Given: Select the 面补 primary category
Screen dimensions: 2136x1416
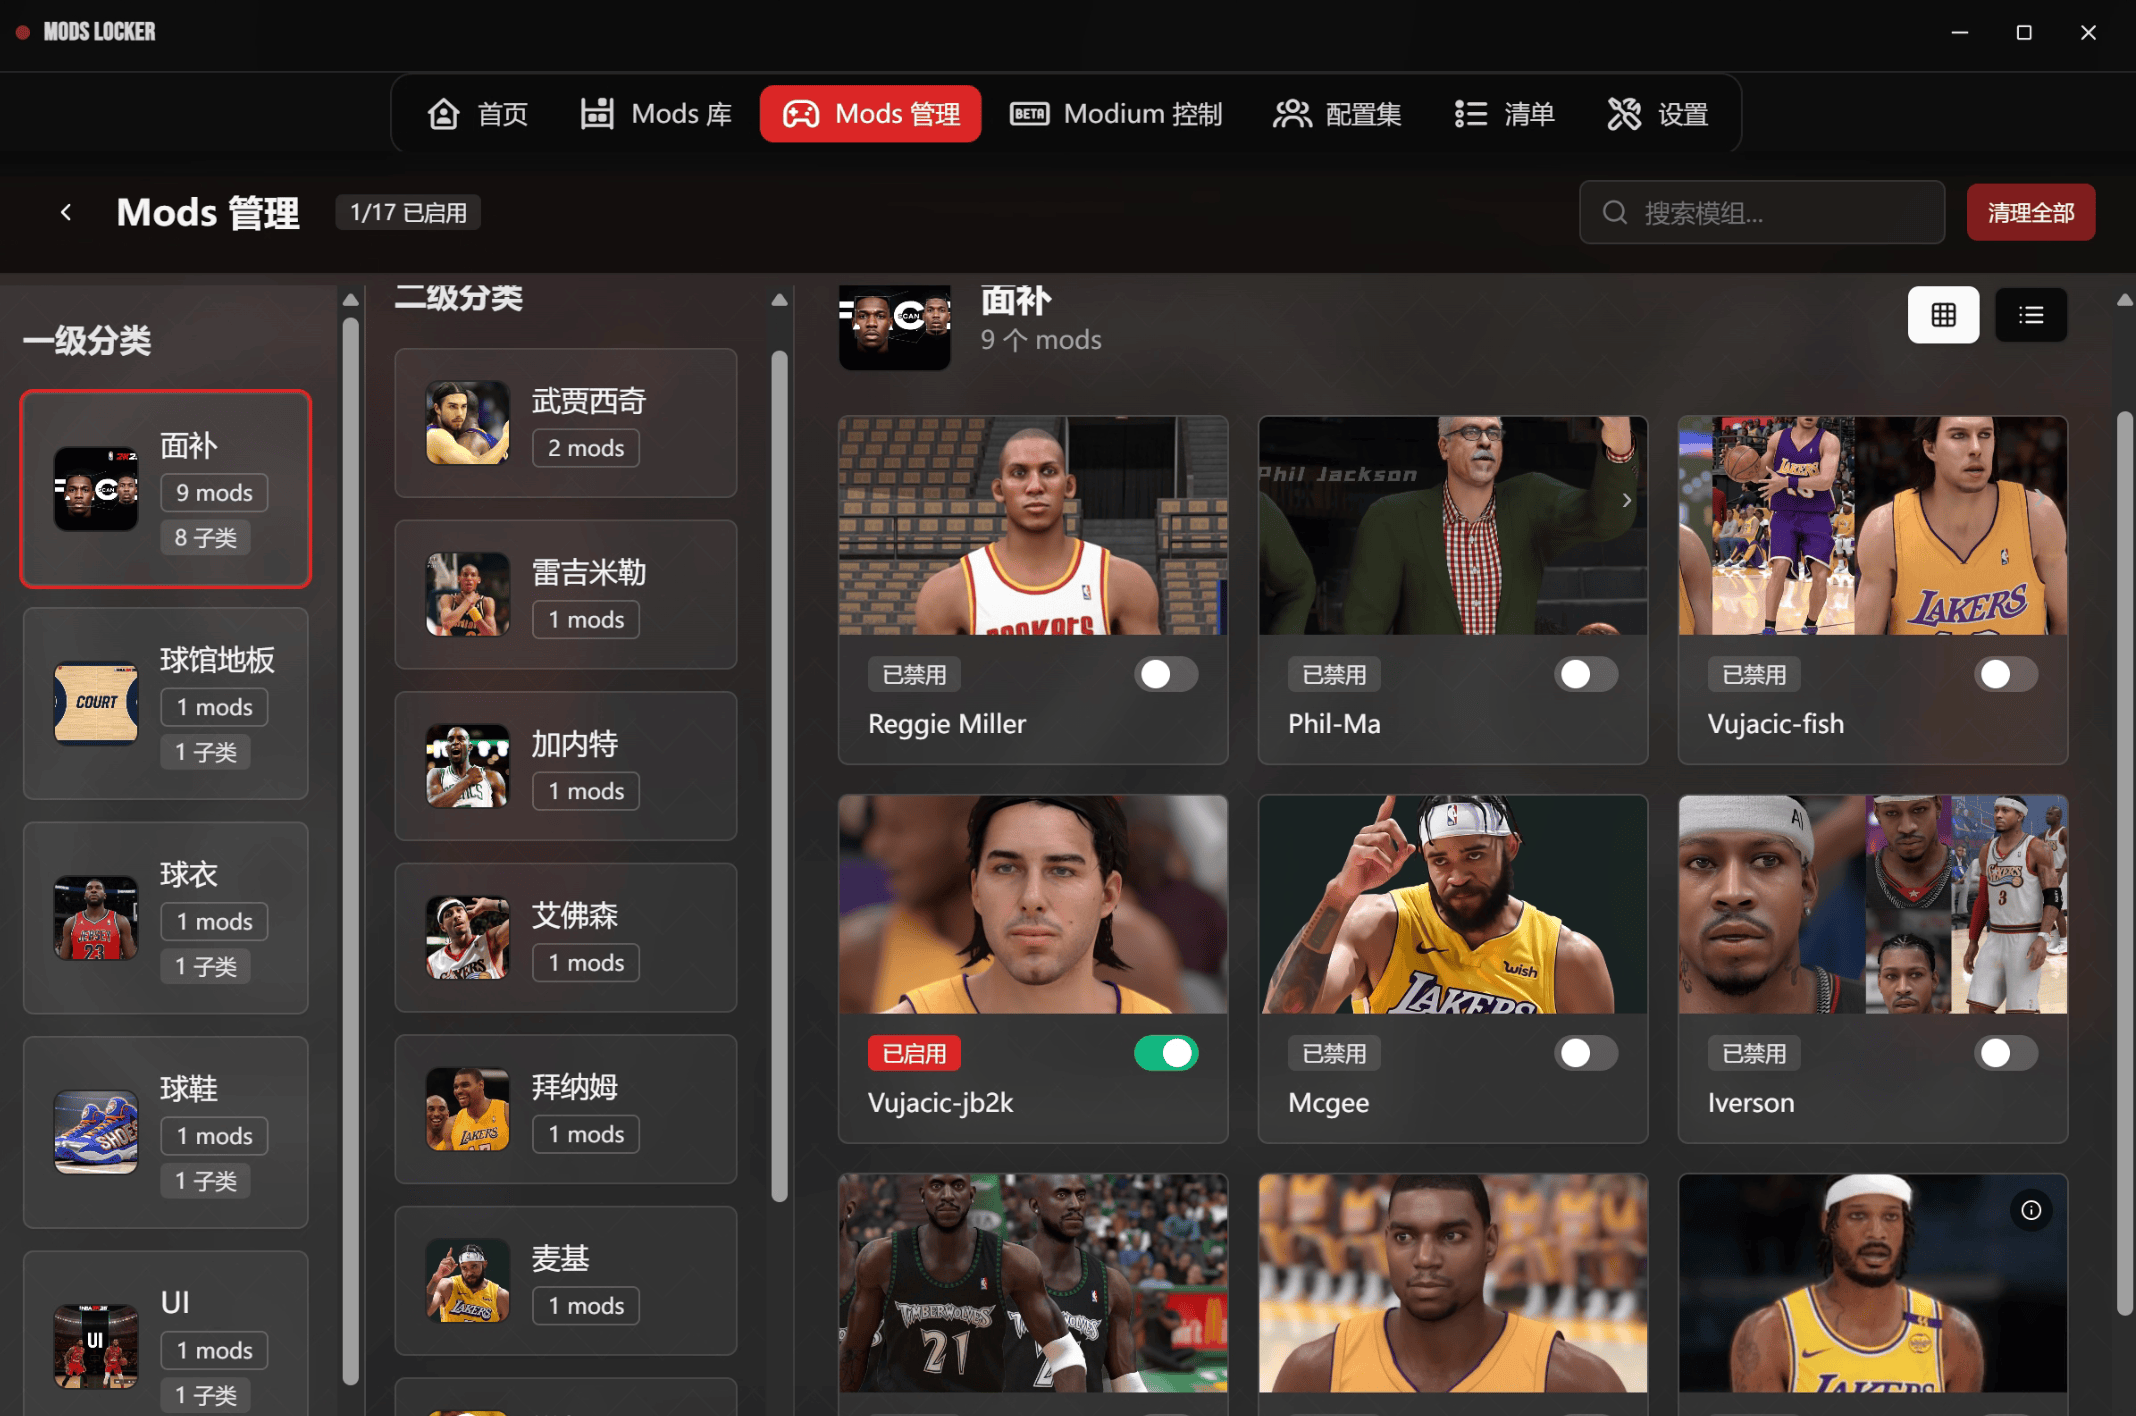Looking at the screenshot, I should tap(166, 489).
